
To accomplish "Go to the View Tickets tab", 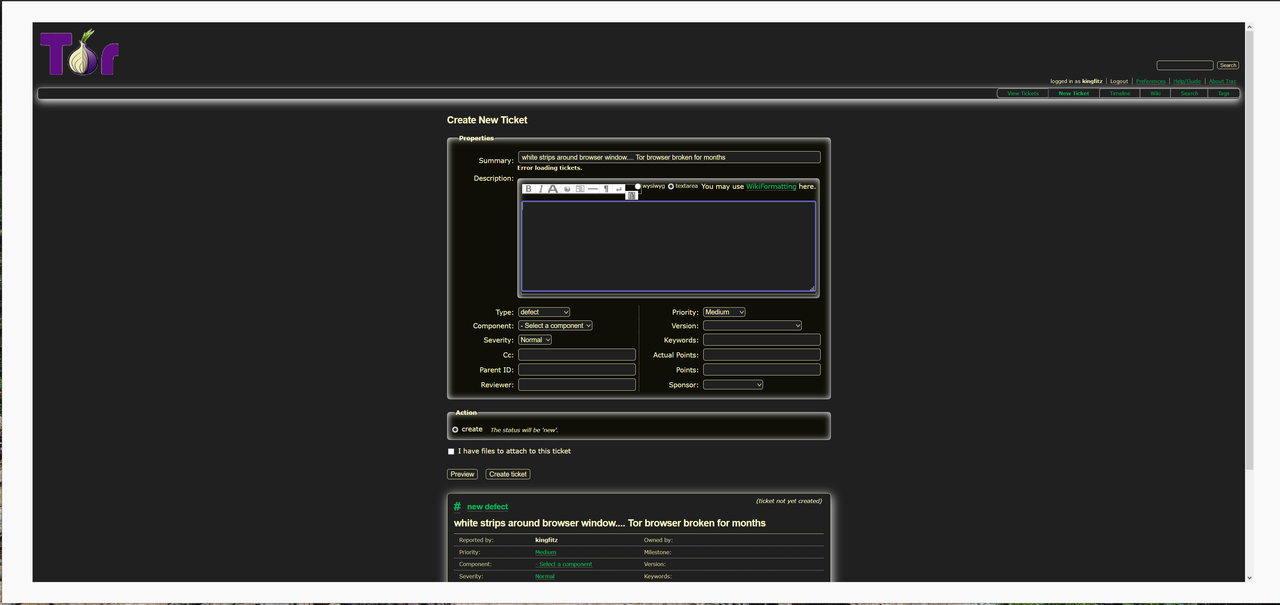I will (1023, 93).
